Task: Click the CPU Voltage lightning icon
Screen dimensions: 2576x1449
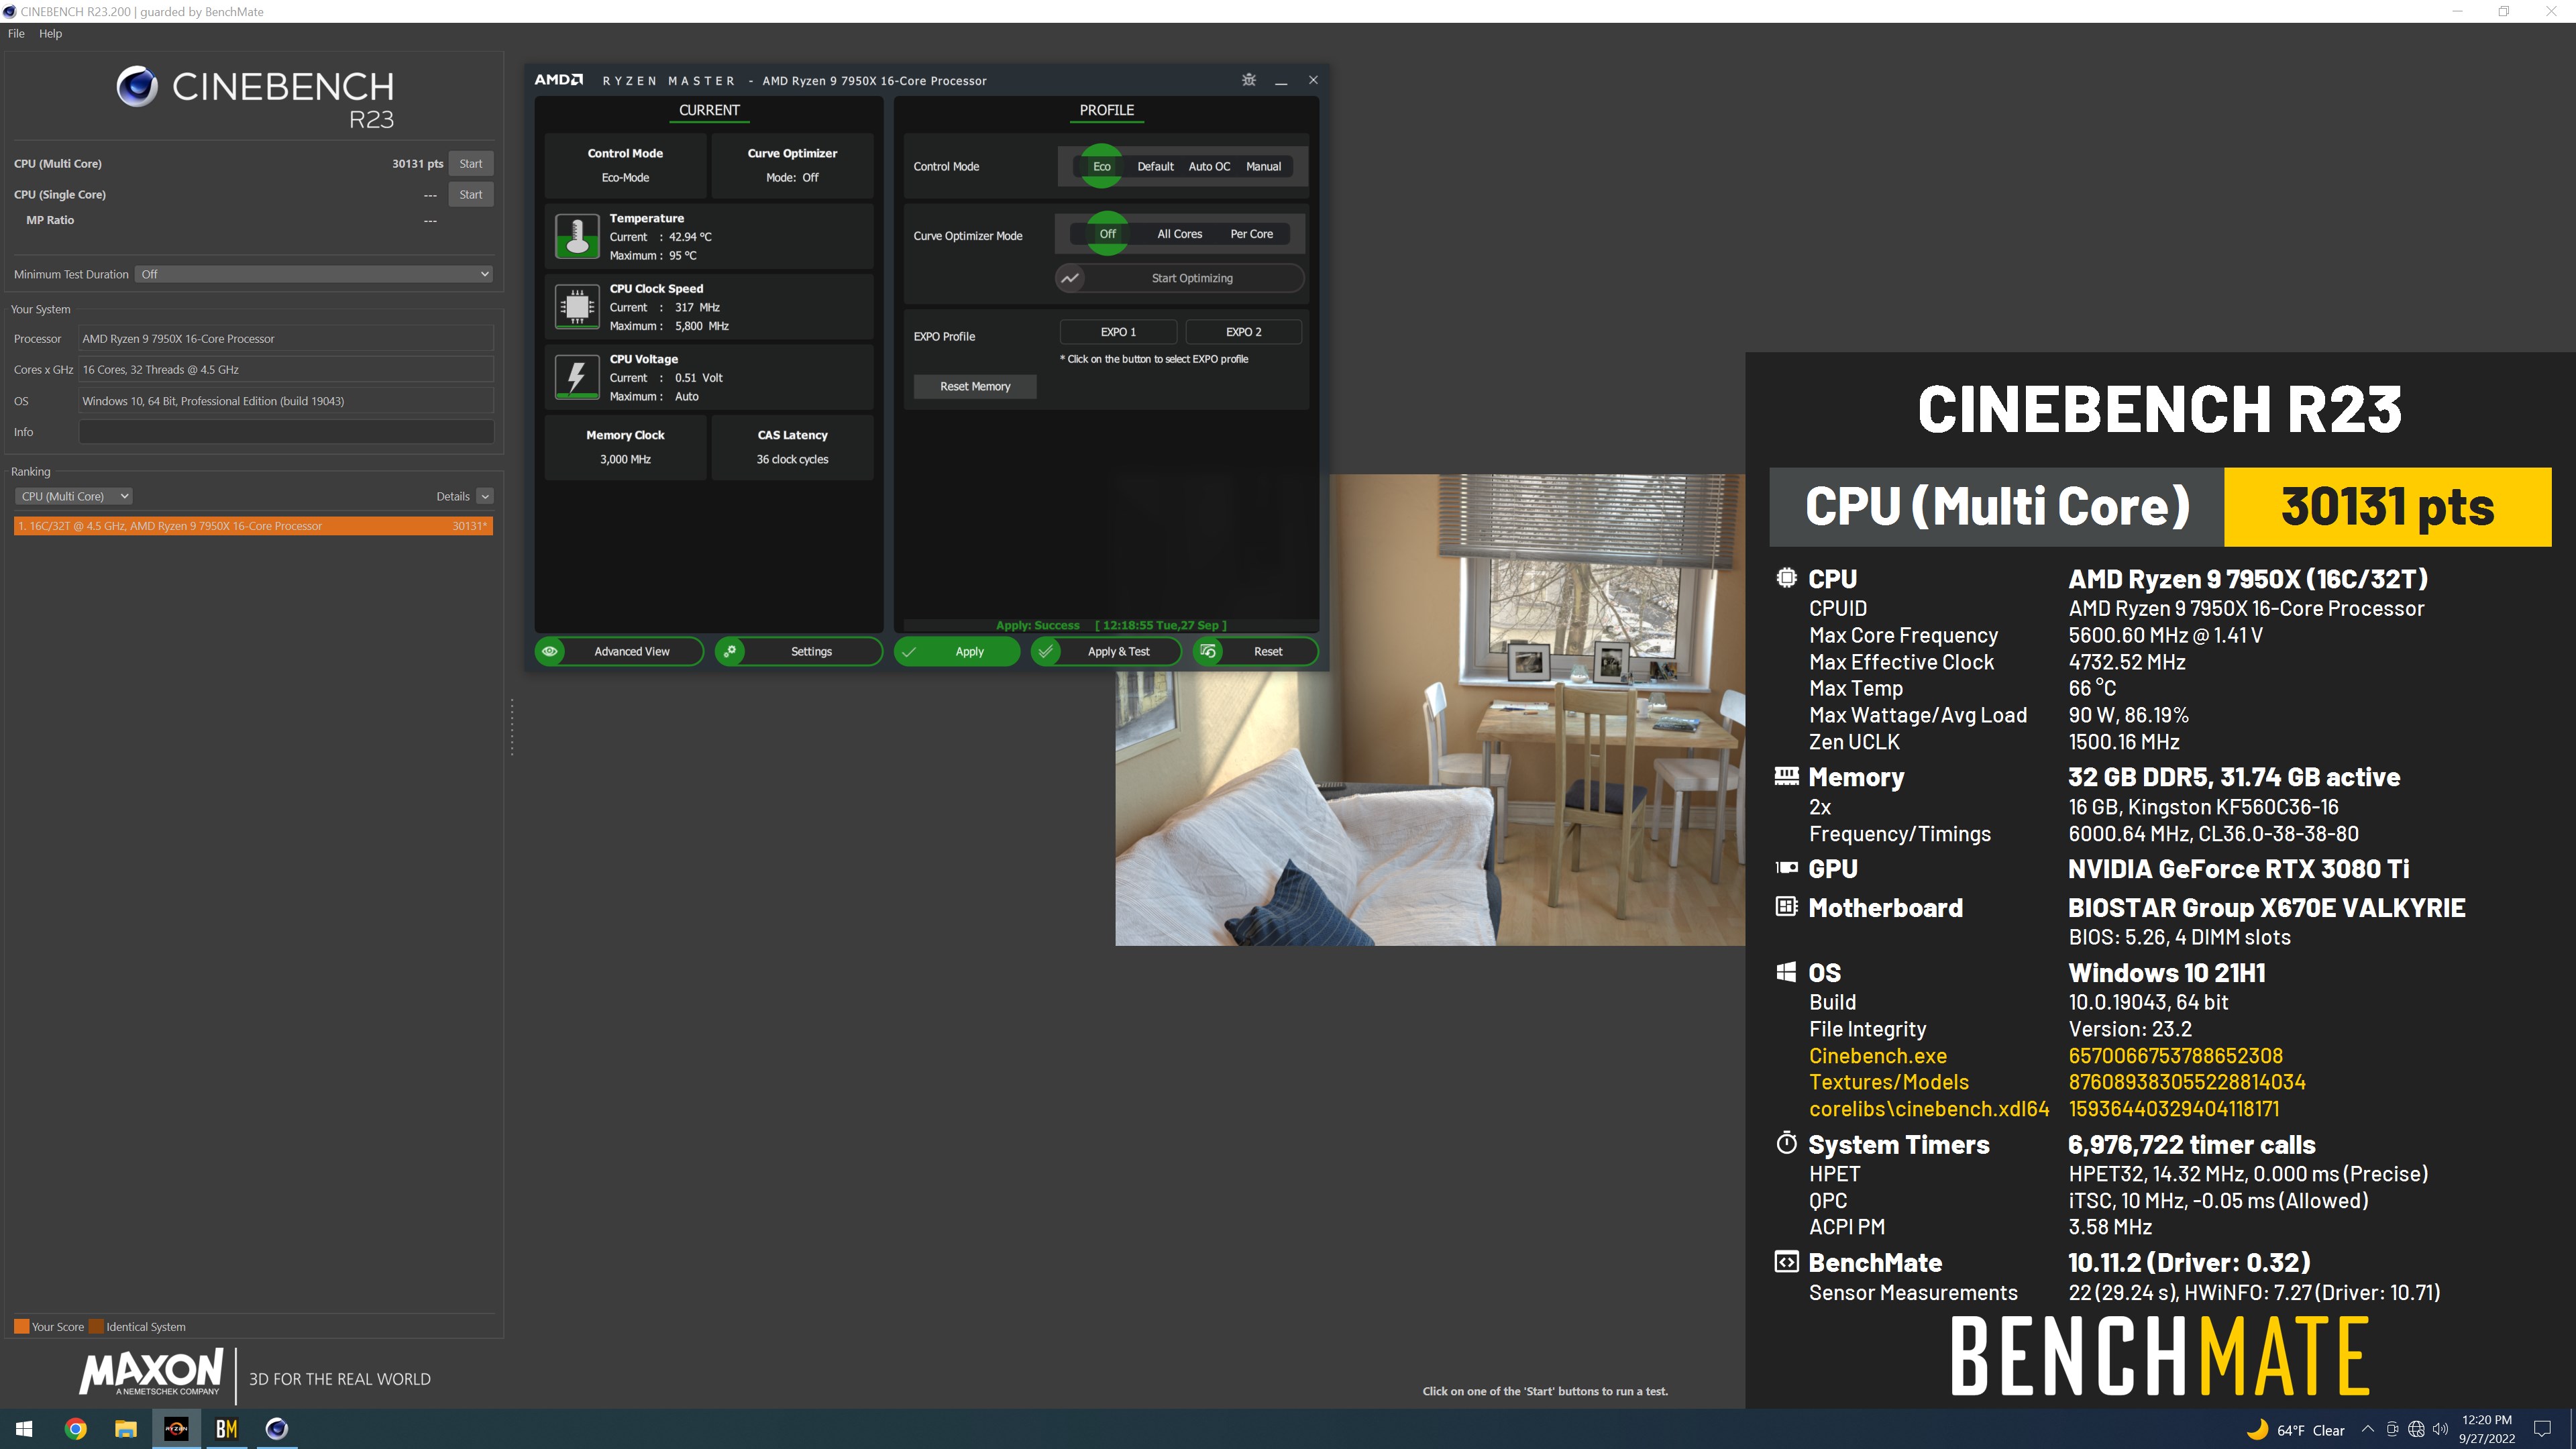Action: [577, 377]
